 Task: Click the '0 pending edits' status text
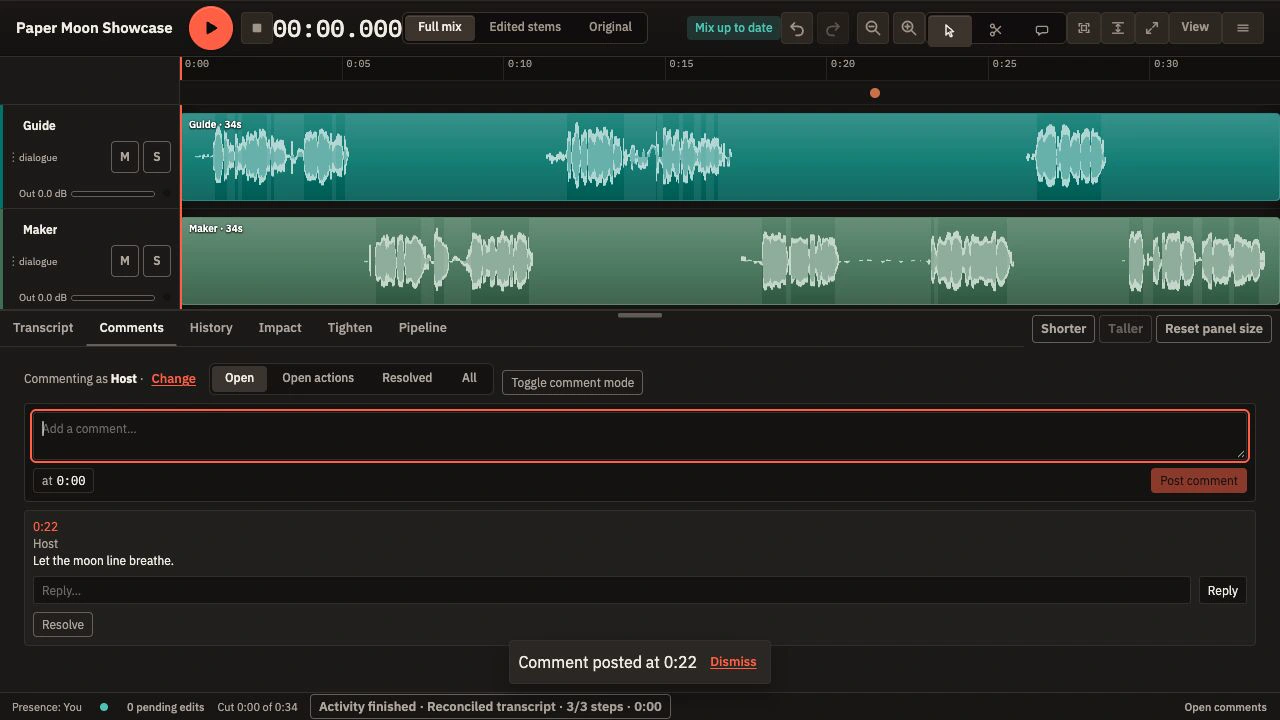165,707
